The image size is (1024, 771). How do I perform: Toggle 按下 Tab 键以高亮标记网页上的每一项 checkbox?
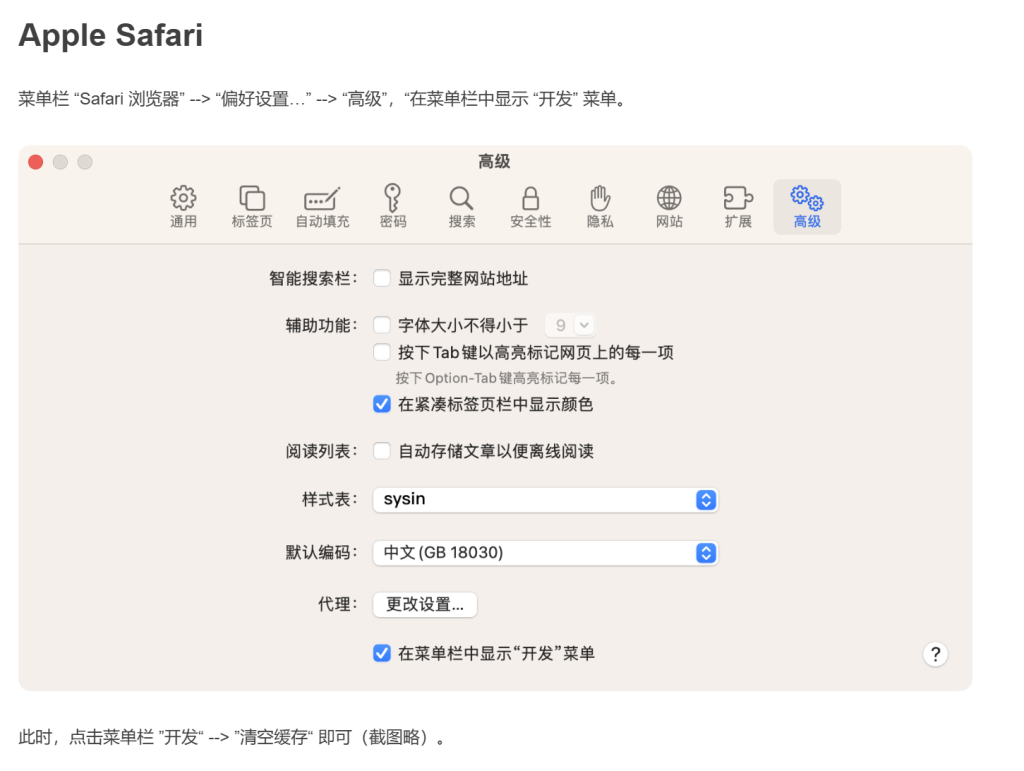382,352
